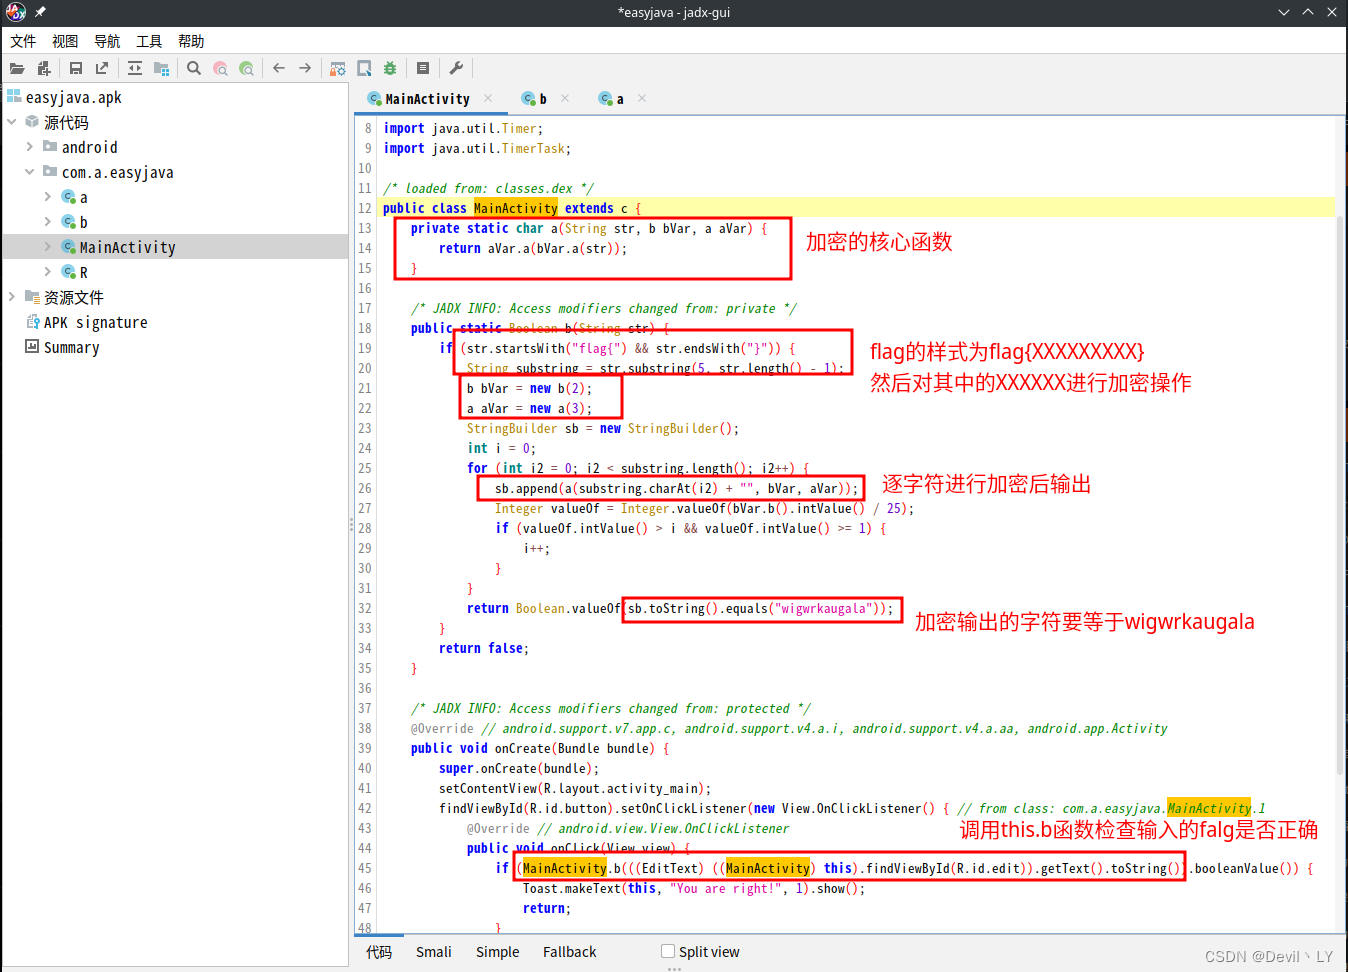Select APK signature in the tree
This screenshot has height=972, width=1348.
click(96, 322)
